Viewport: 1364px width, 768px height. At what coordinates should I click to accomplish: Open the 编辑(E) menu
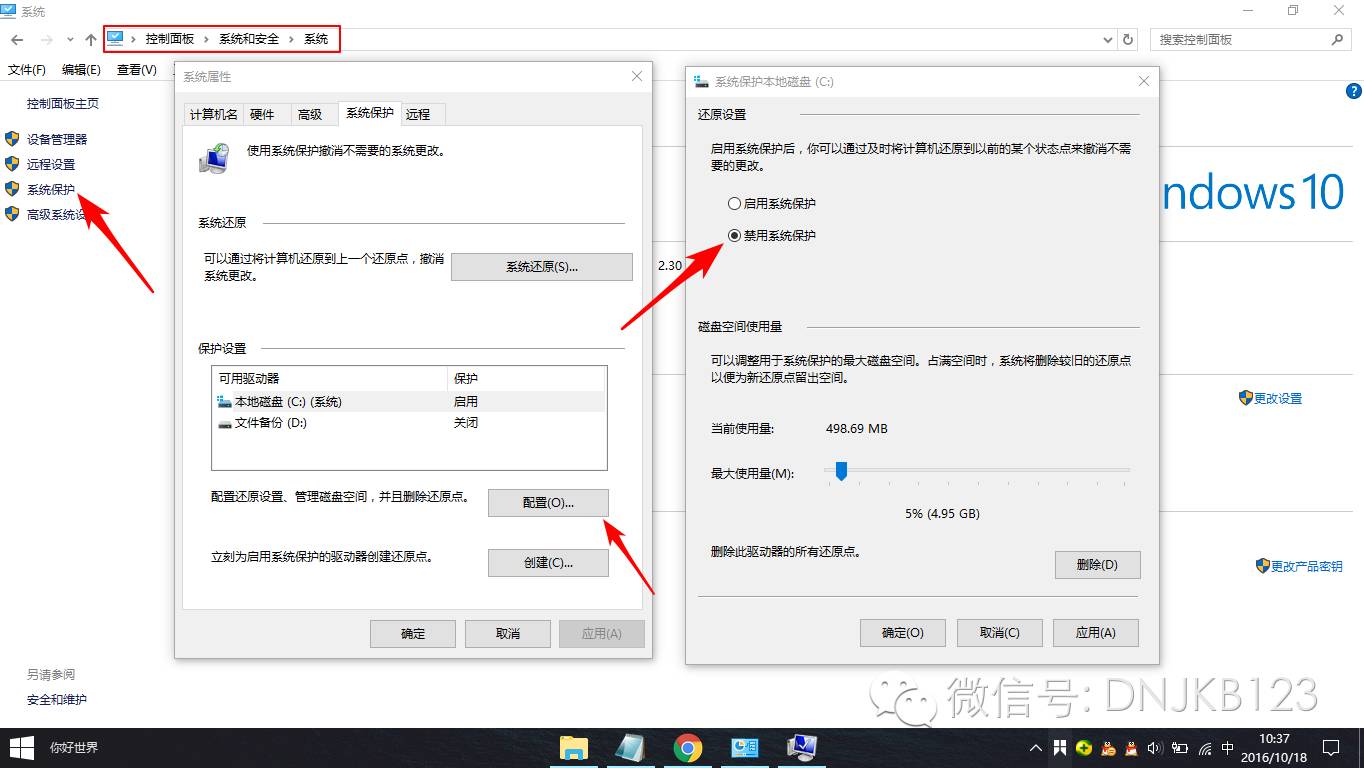tap(81, 70)
